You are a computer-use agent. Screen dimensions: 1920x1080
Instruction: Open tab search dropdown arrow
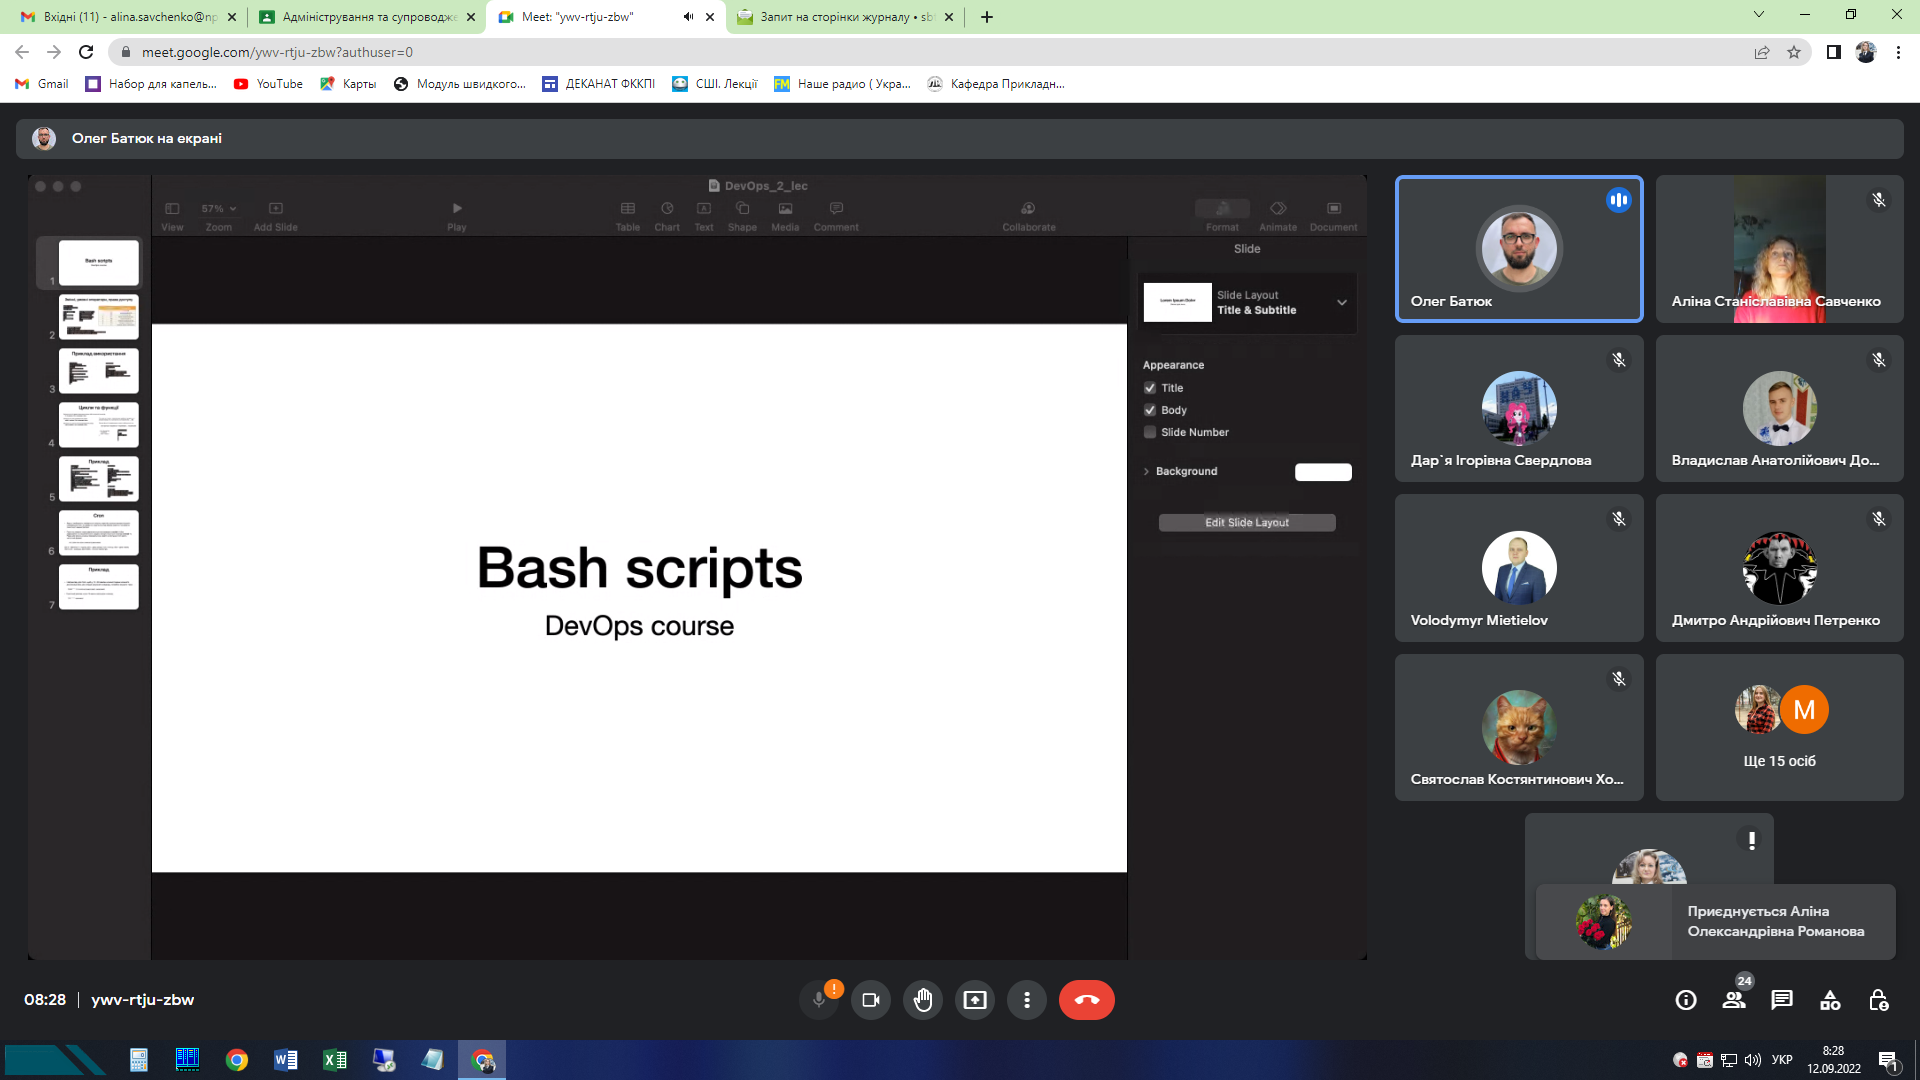[1759, 15]
